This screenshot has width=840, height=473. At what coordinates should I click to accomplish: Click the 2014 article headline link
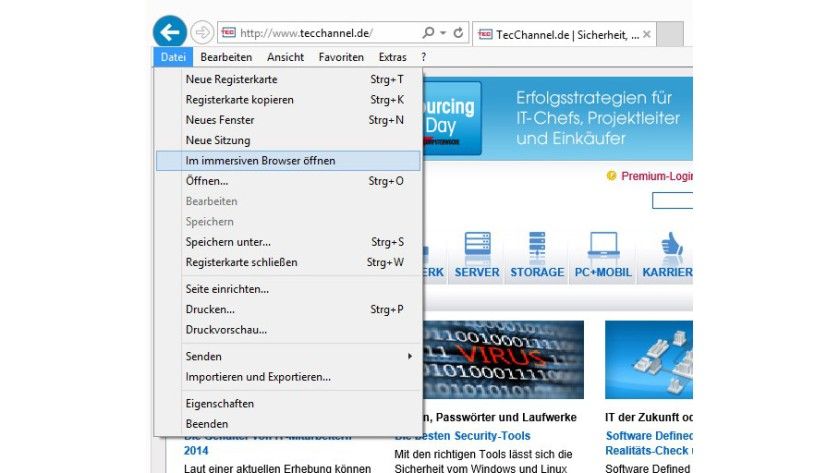pos(196,451)
